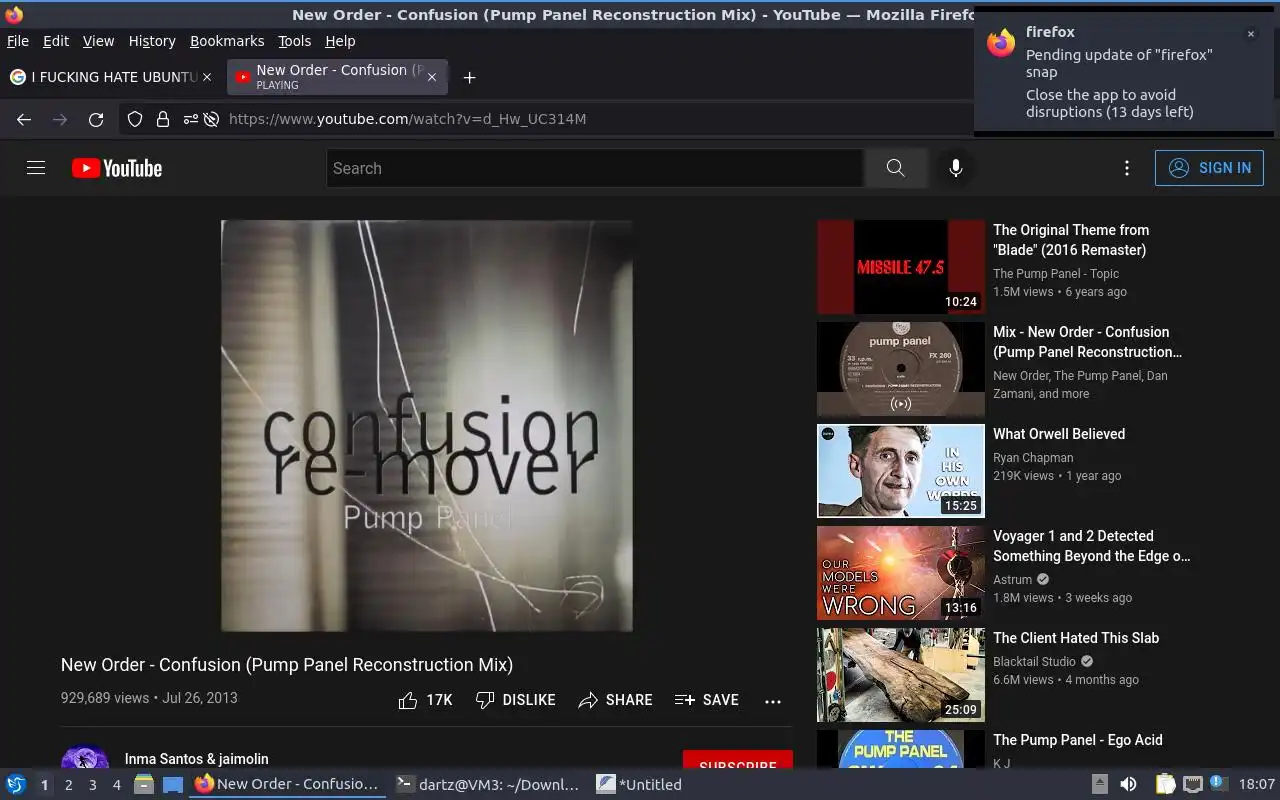Open the Tools menu
Image resolution: width=1280 pixels, height=800 pixels.
(x=295, y=41)
